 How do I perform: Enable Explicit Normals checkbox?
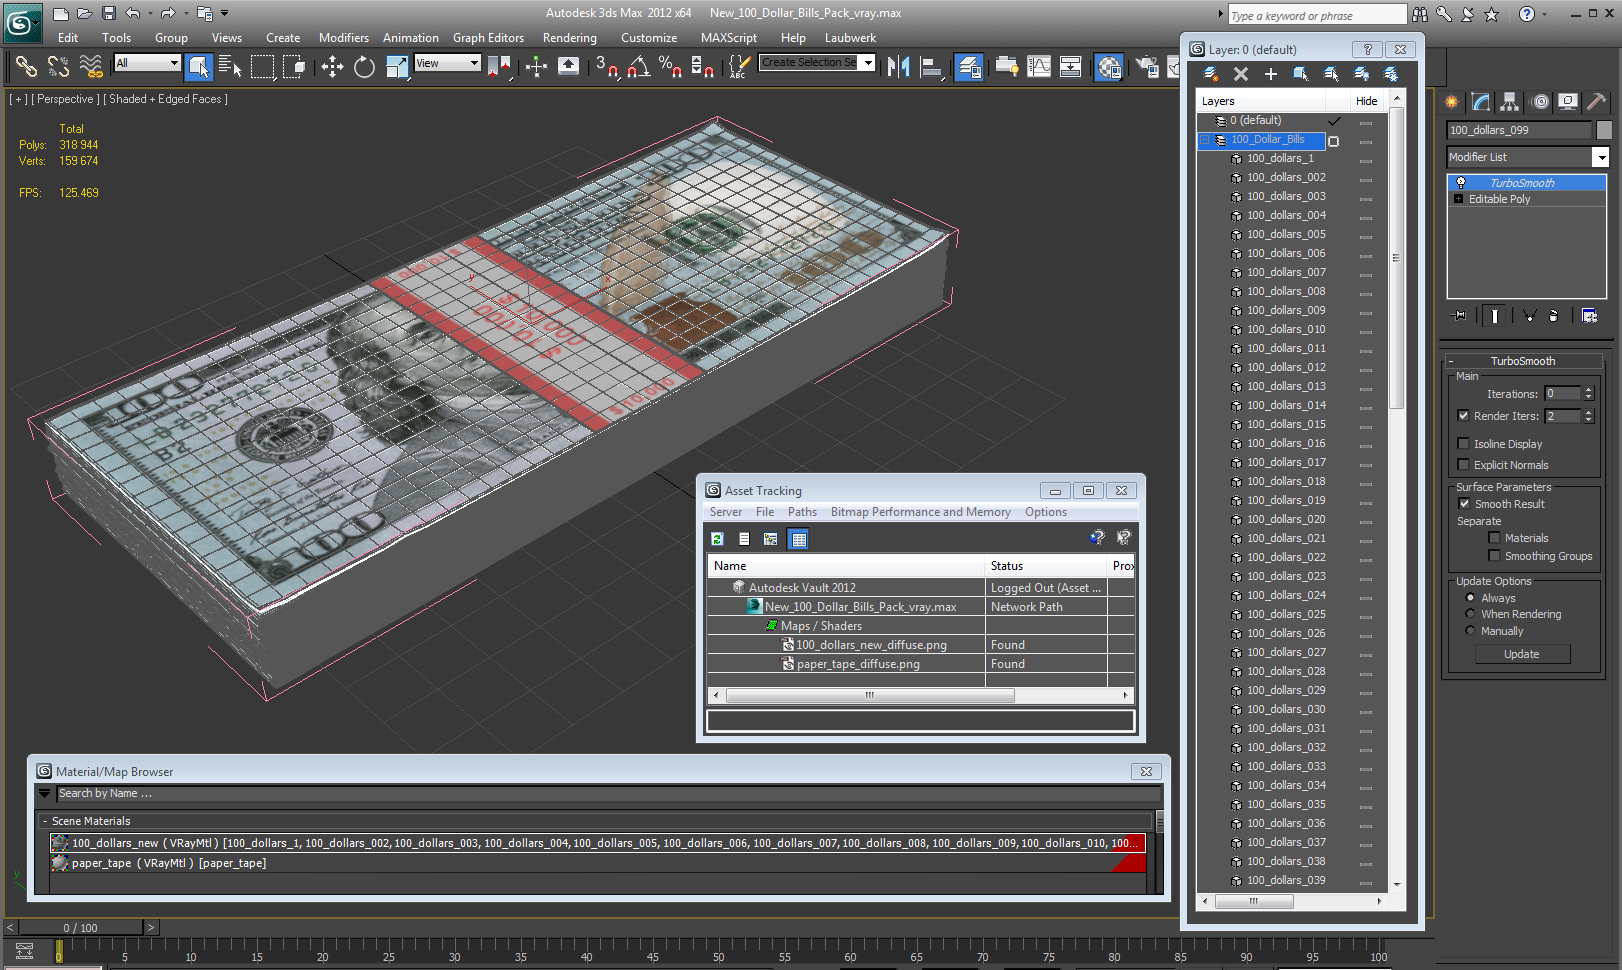click(x=1464, y=465)
